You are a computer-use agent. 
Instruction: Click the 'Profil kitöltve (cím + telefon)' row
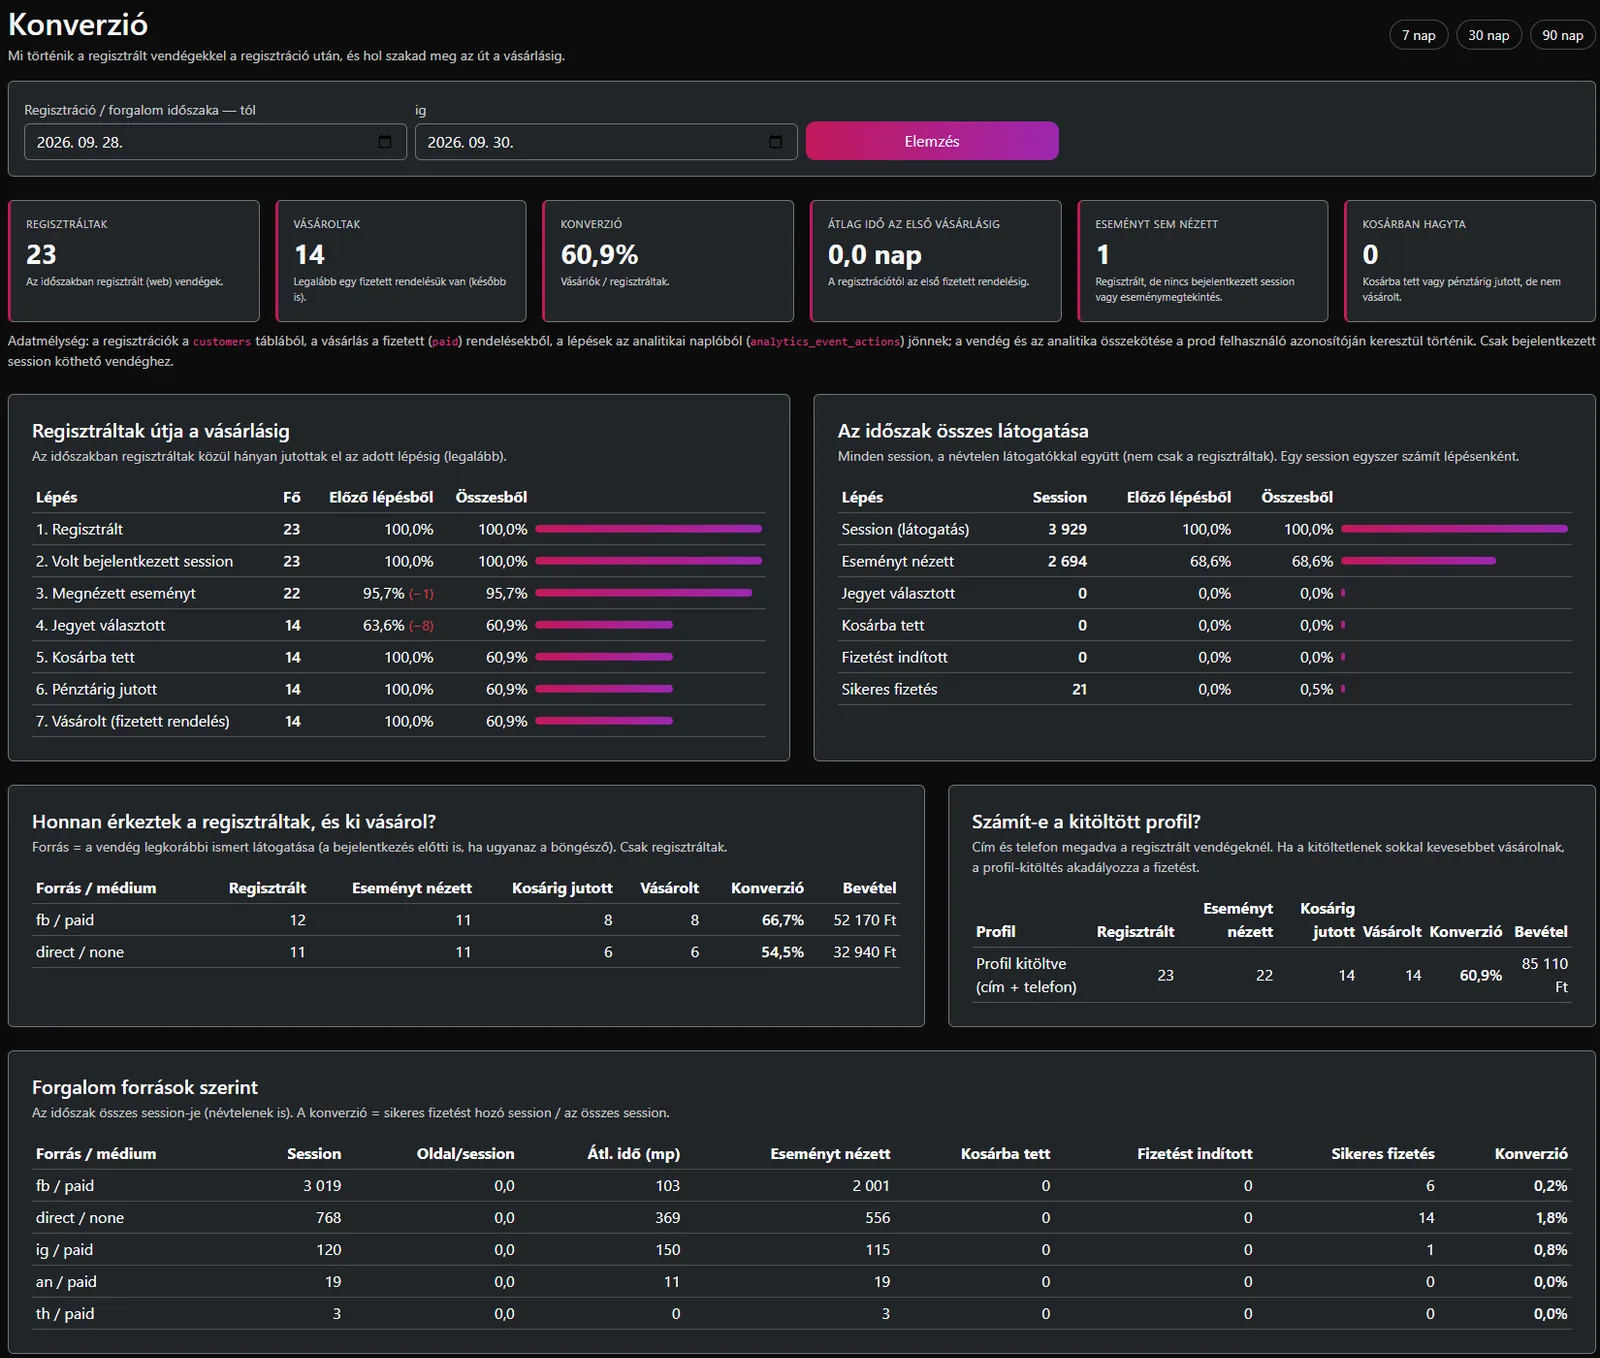click(1272, 975)
